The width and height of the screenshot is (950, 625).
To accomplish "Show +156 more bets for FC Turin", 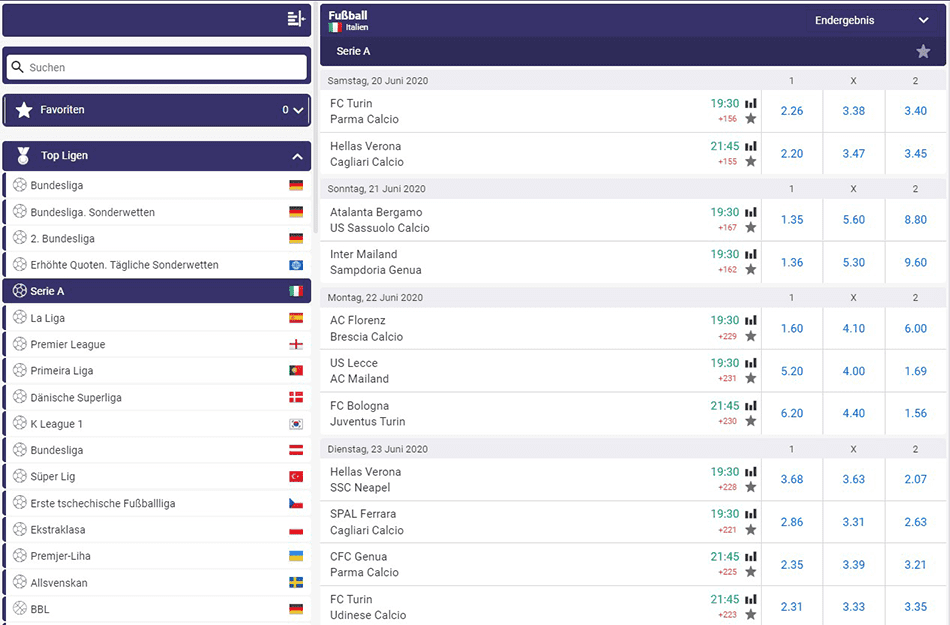I will click(728, 119).
